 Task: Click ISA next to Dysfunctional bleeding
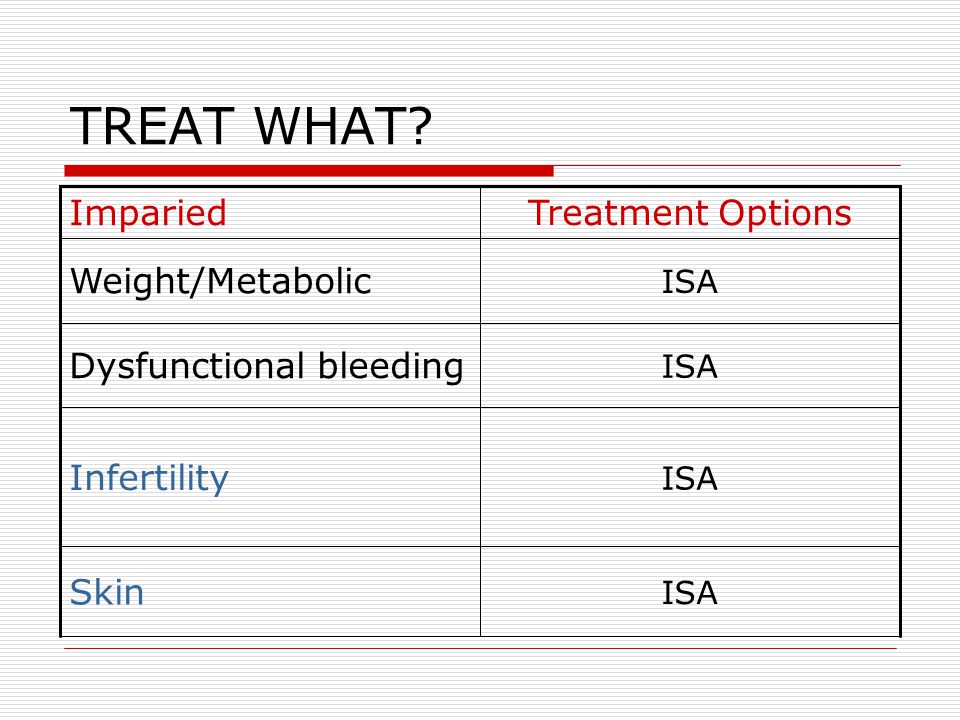coord(689,367)
